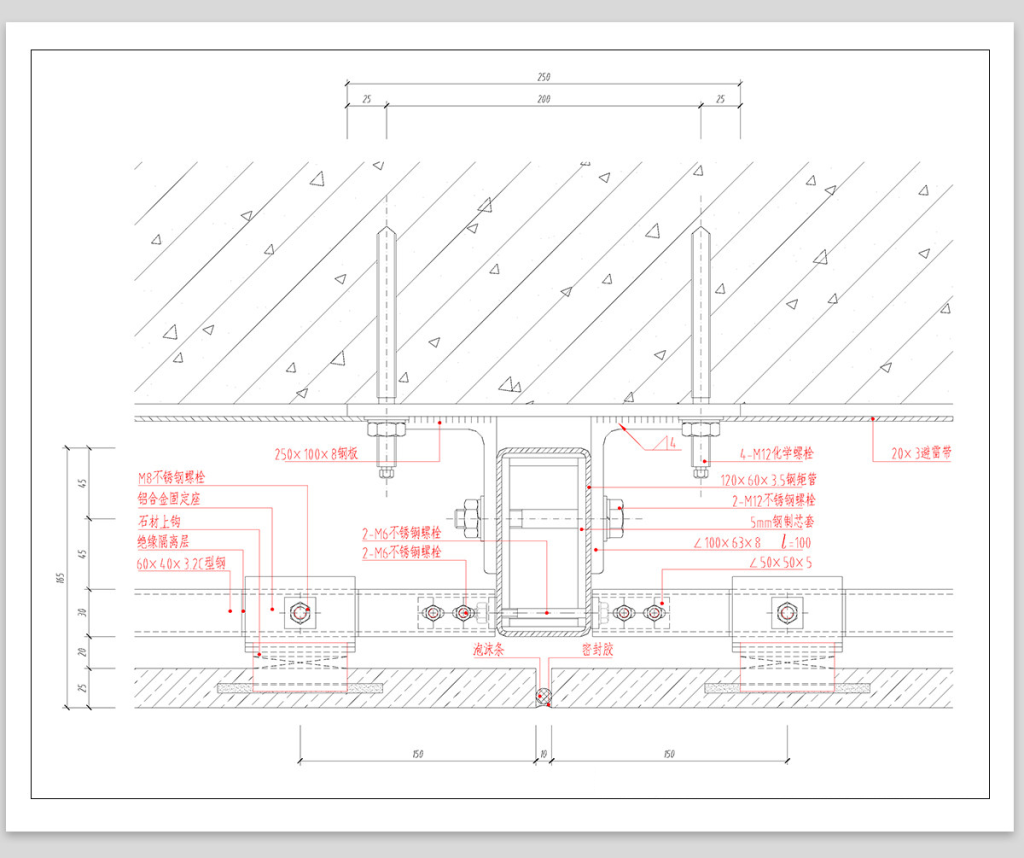The image size is (1024, 858).
Task: Select the 250 overall dimension text
Action: tap(543, 77)
